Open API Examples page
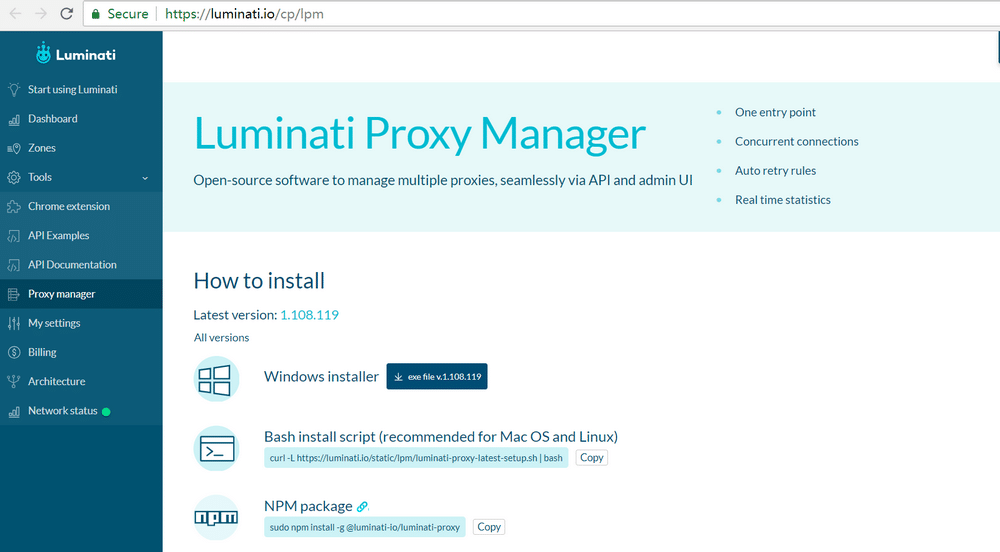Image resolution: width=1000 pixels, height=552 pixels. [59, 236]
